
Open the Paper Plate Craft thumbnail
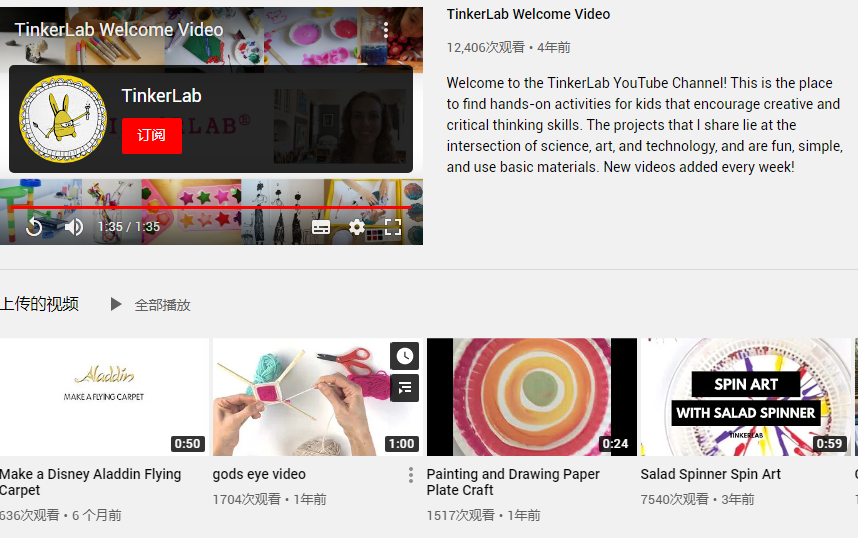531,397
